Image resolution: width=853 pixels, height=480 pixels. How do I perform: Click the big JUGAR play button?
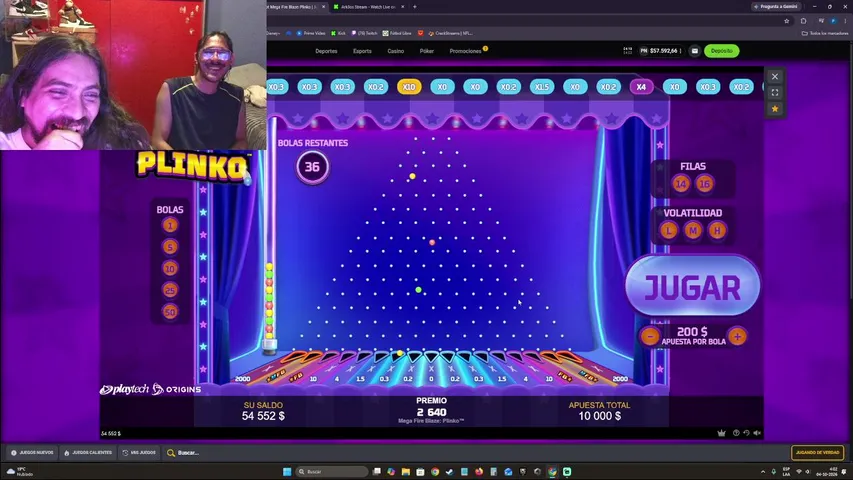coord(692,286)
